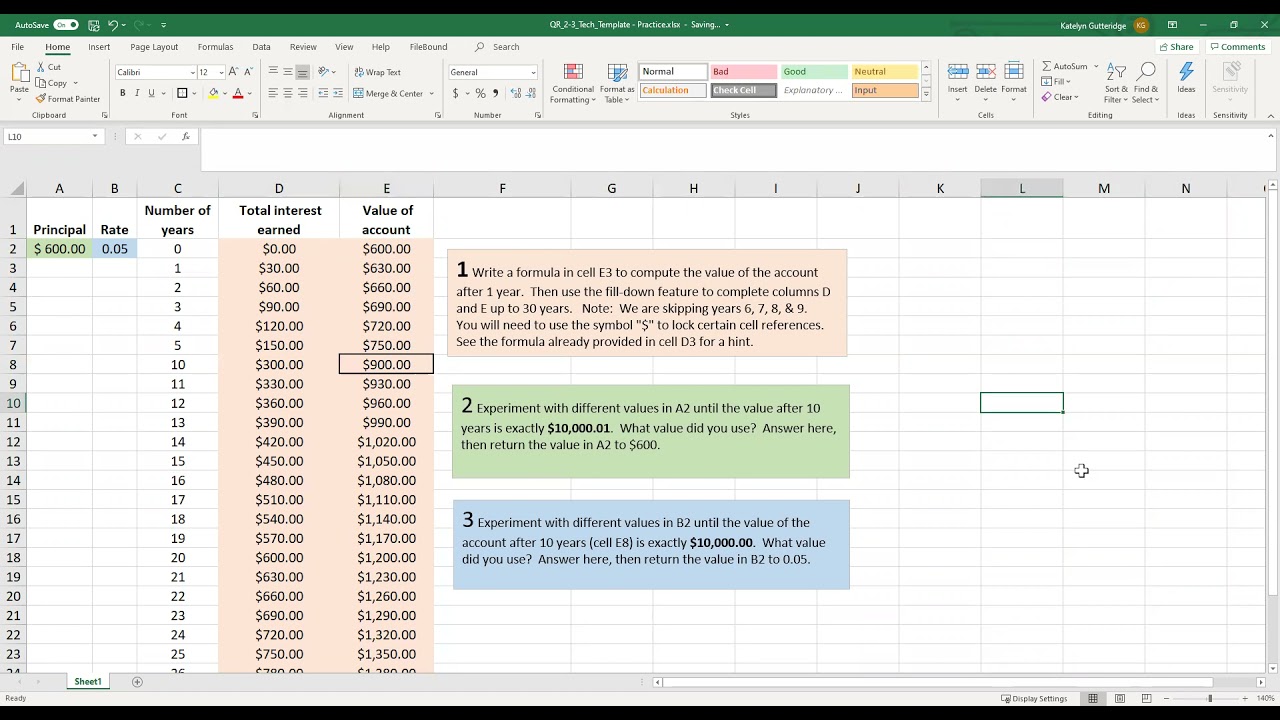Toggle Wrap Text
The height and width of the screenshot is (720, 1280).
378,72
